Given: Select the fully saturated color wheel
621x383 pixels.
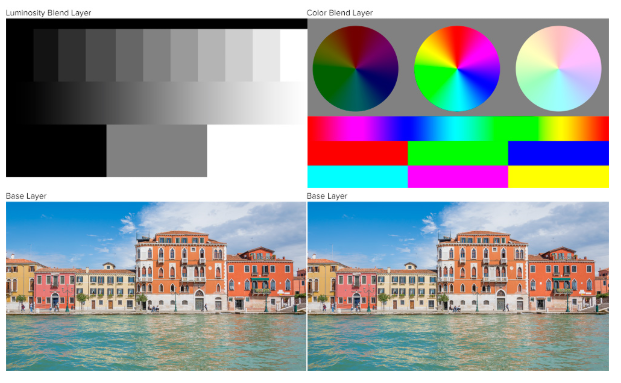Looking at the screenshot, I should tap(457, 69).
